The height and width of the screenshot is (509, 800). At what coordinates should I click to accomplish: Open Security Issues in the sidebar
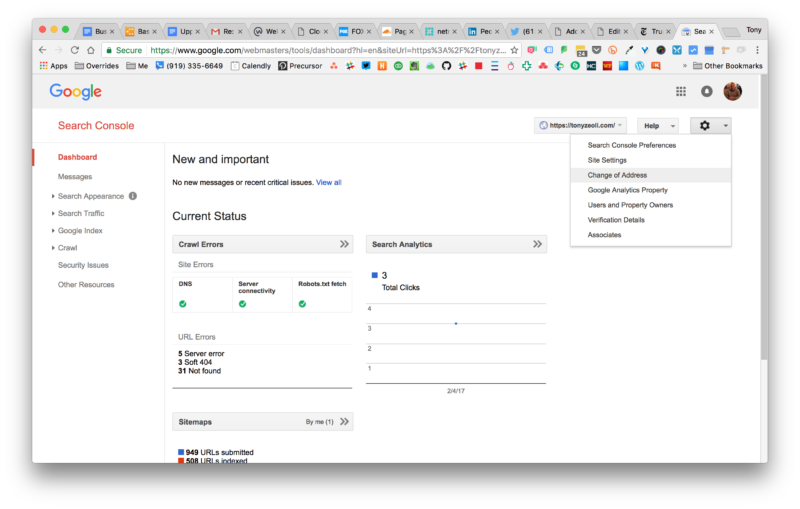(x=83, y=265)
